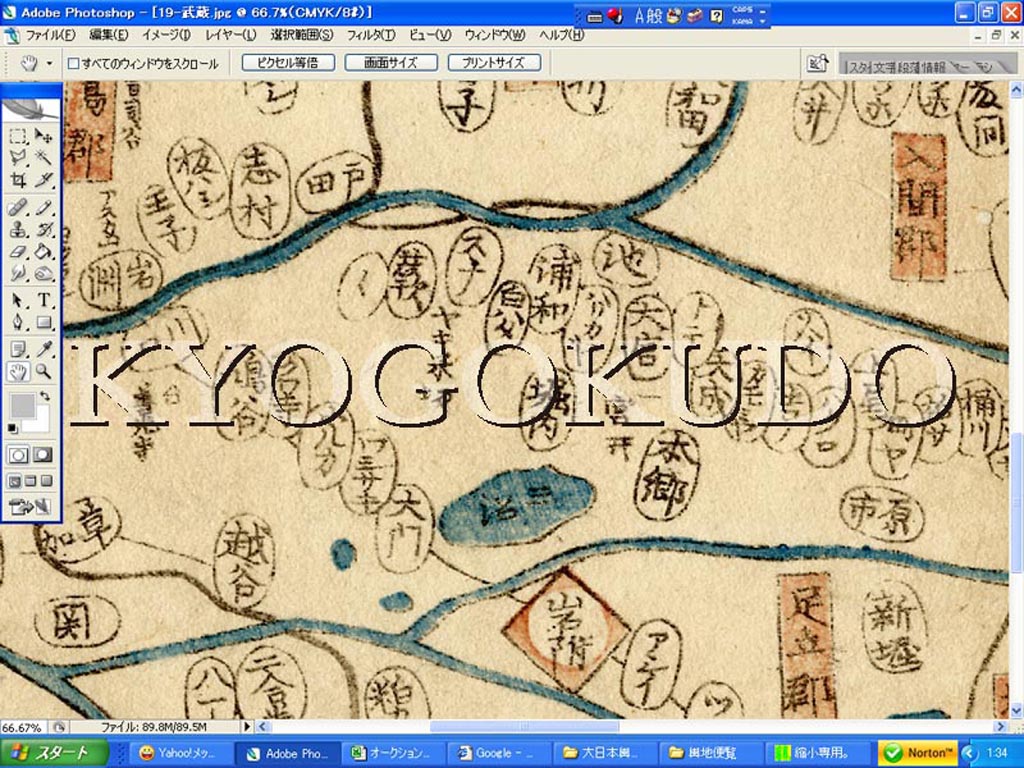Select the Sponge tool

click(43, 273)
